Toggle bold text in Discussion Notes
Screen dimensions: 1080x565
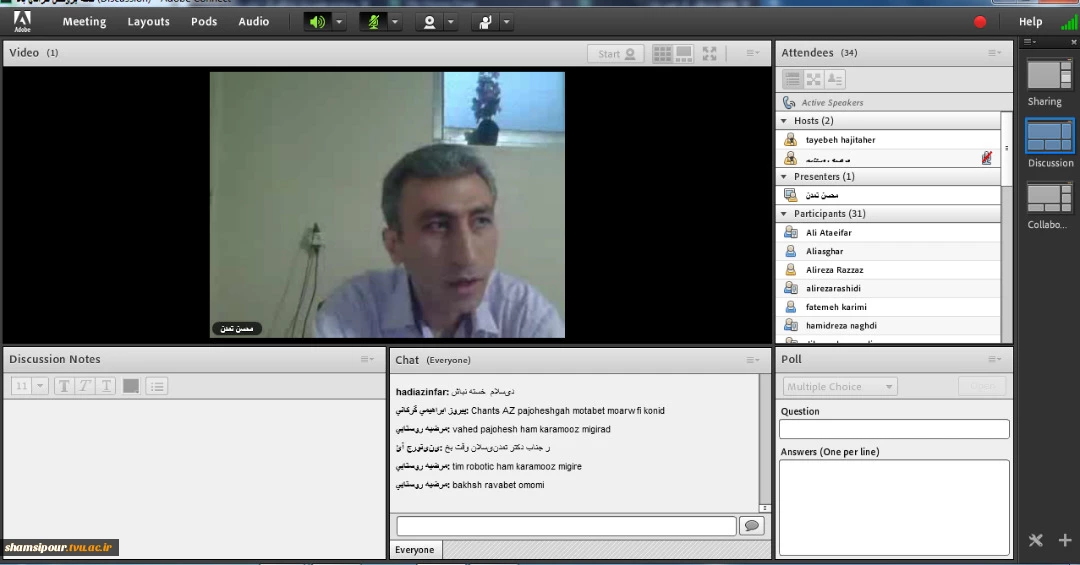click(x=63, y=386)
